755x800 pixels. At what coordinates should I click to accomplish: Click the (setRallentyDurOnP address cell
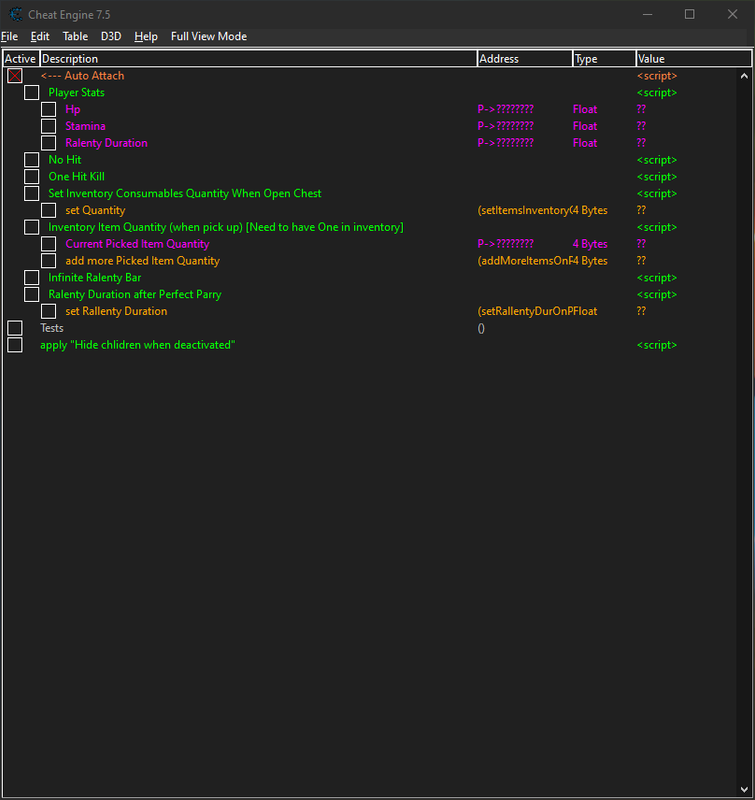click(x=523, y=311)
